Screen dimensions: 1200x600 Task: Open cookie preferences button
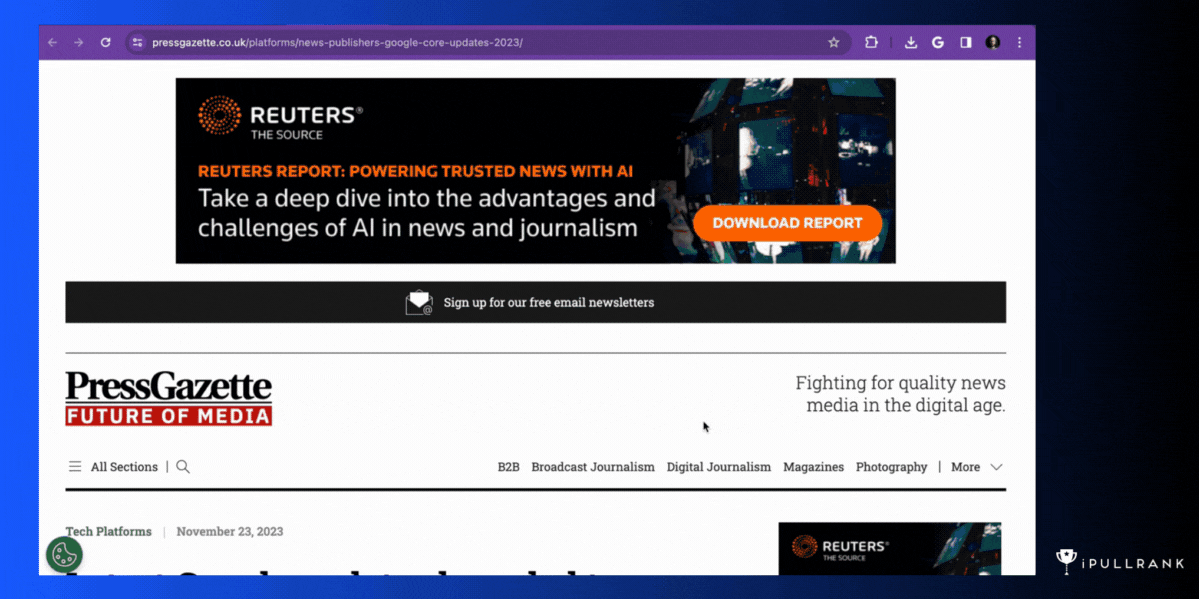point(64,554)
